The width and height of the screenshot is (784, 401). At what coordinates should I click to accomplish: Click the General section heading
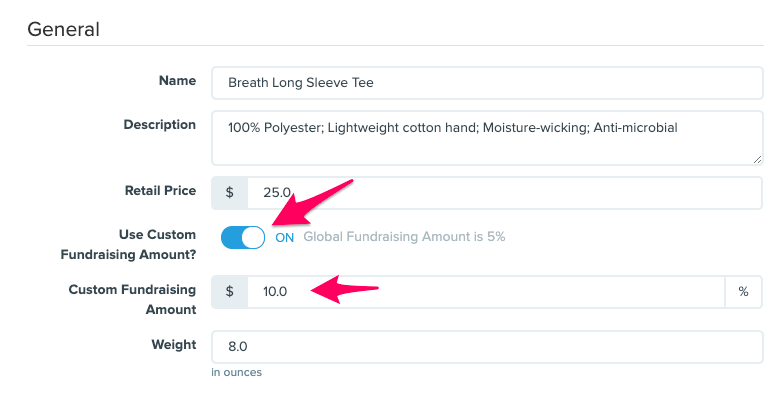63,29
